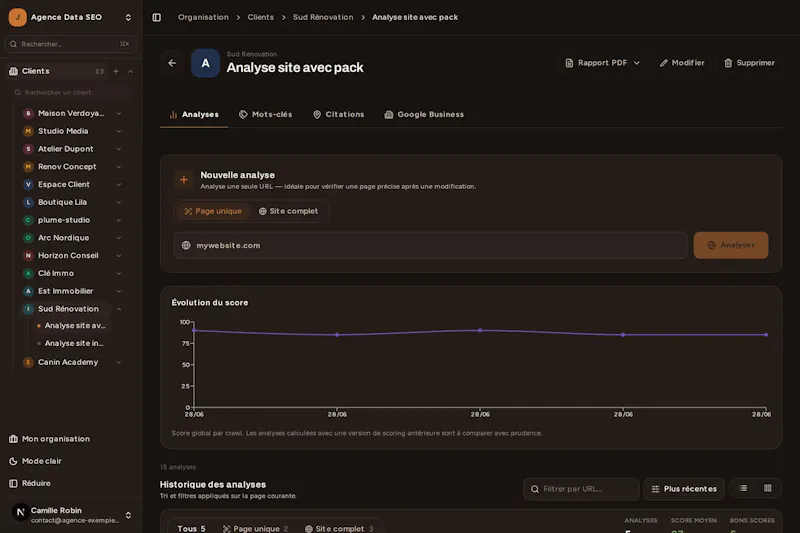The width and height of the screenshot is (800, 533).
Task: Click the back arrow button
Action: pos(172,63)
